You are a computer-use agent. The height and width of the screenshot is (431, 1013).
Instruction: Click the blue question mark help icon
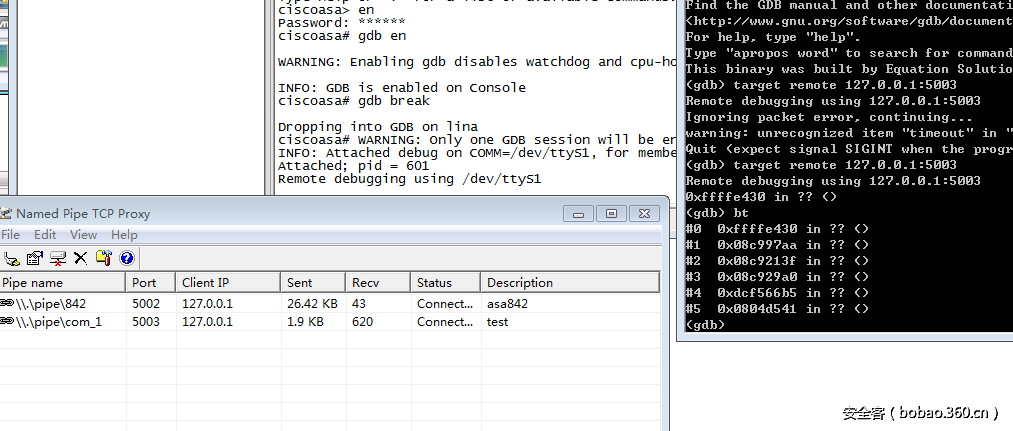pos(127,258)
